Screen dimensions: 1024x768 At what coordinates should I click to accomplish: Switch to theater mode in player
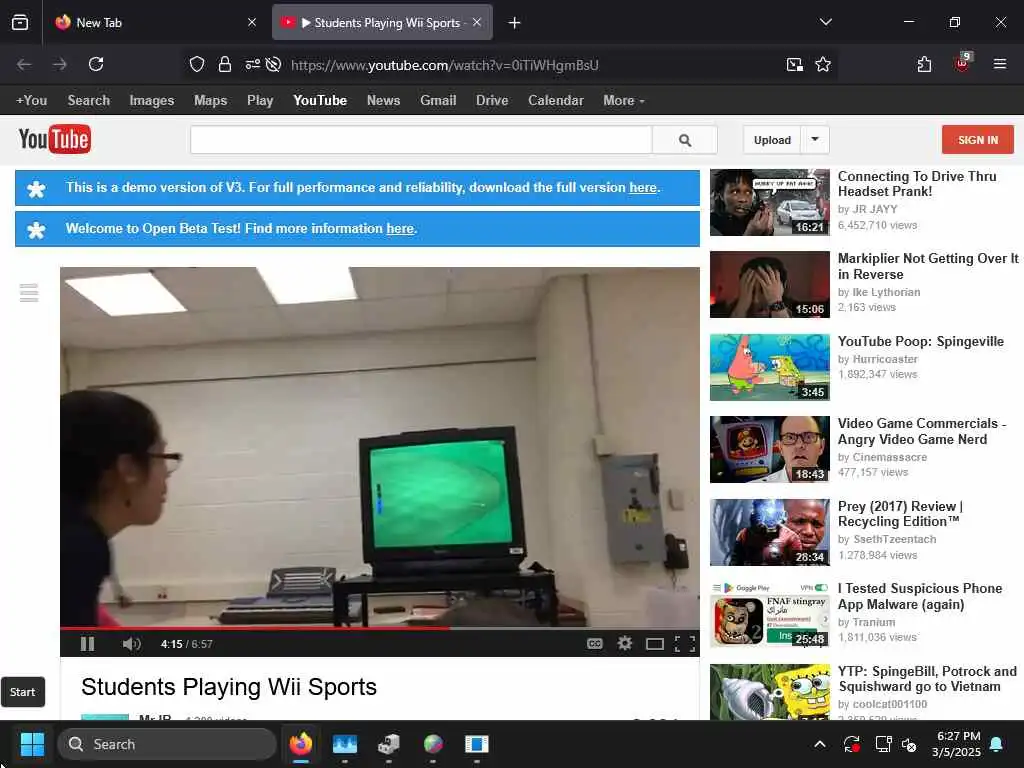654,645
